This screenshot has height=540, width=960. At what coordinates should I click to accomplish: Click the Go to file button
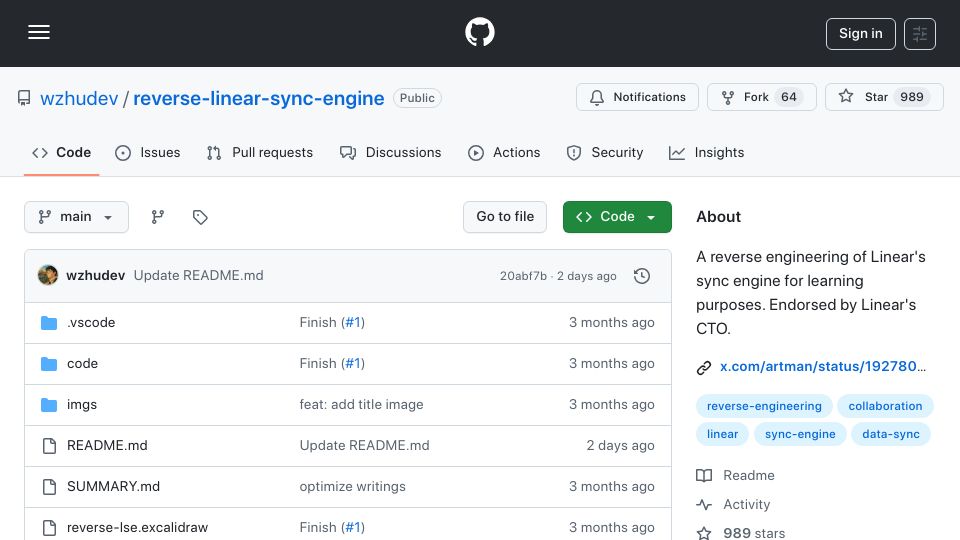point(504,217)
